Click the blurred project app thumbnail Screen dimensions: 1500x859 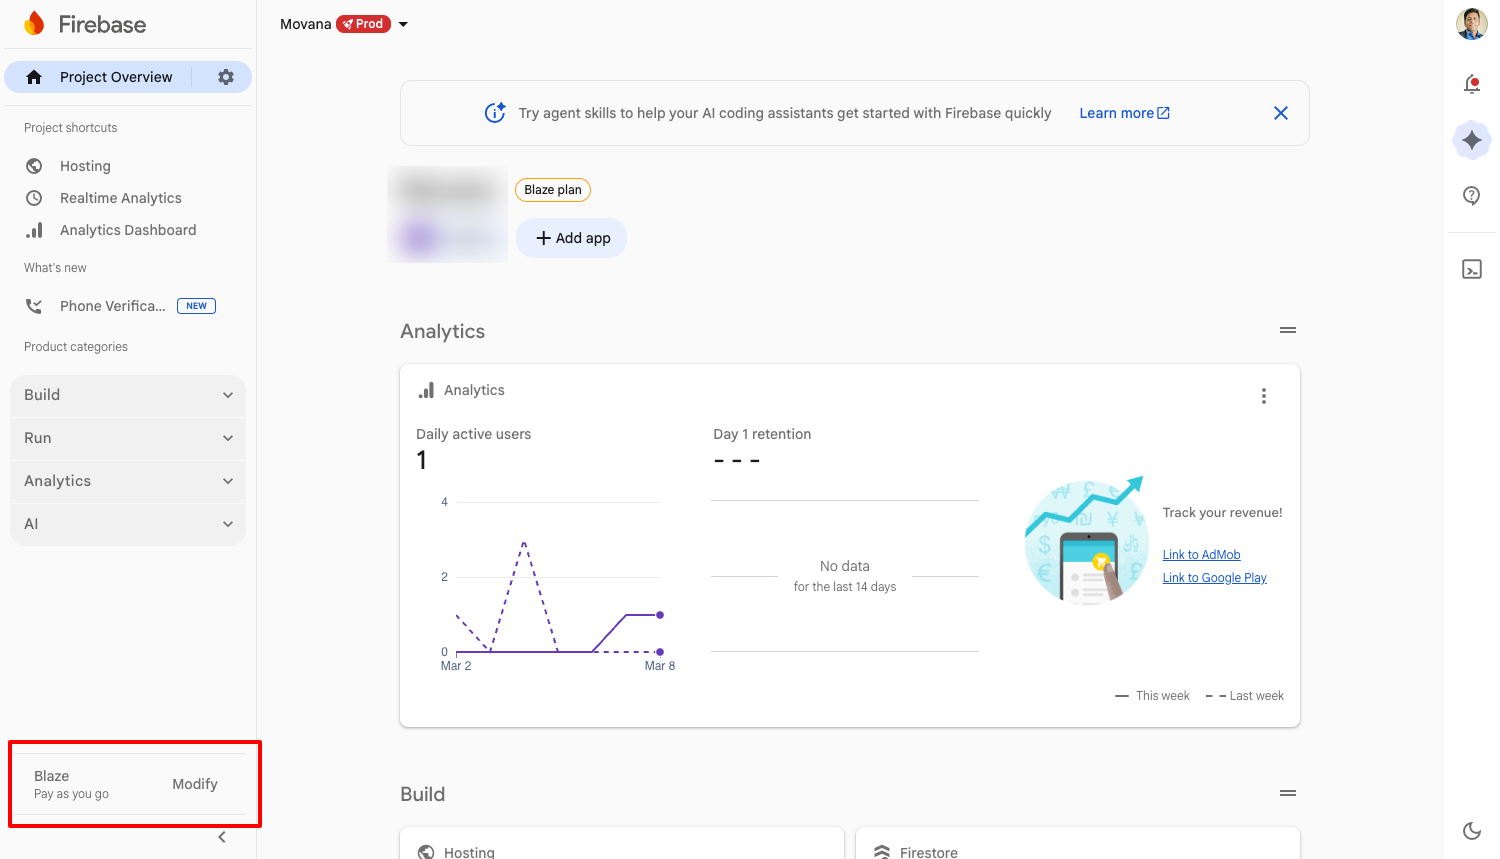coord(447,214)
